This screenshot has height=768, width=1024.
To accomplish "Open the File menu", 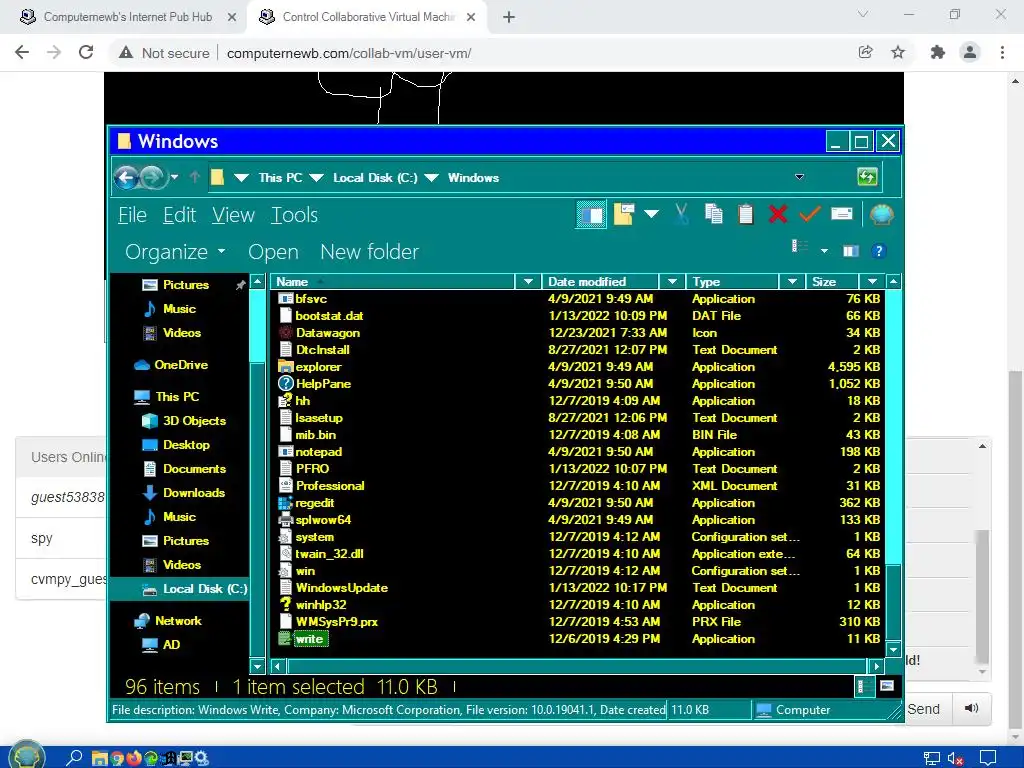I will (133, 215).
